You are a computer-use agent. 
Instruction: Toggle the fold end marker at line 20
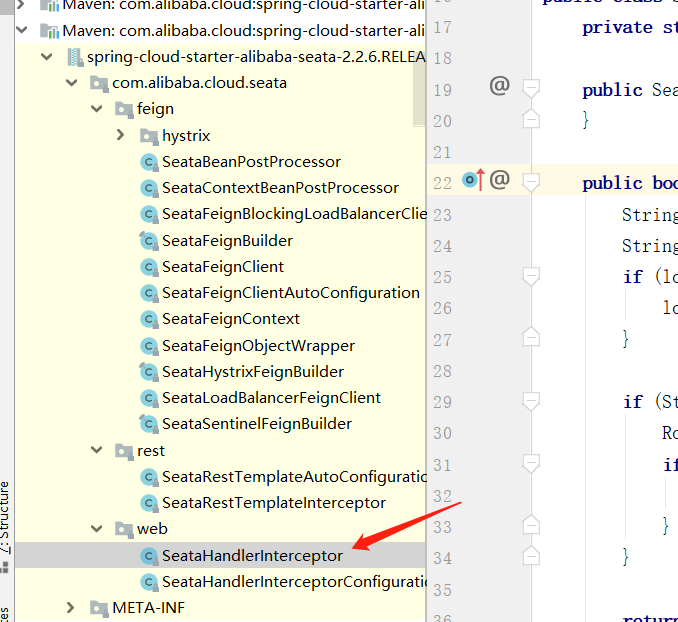531,119
